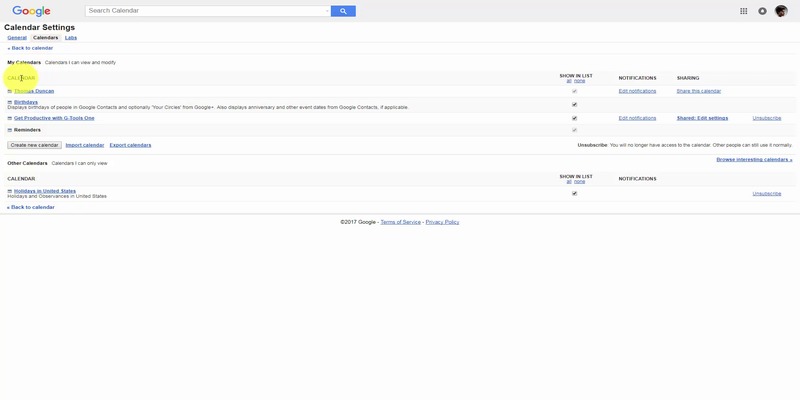Click the Google logo

click(x=31, y=11)
